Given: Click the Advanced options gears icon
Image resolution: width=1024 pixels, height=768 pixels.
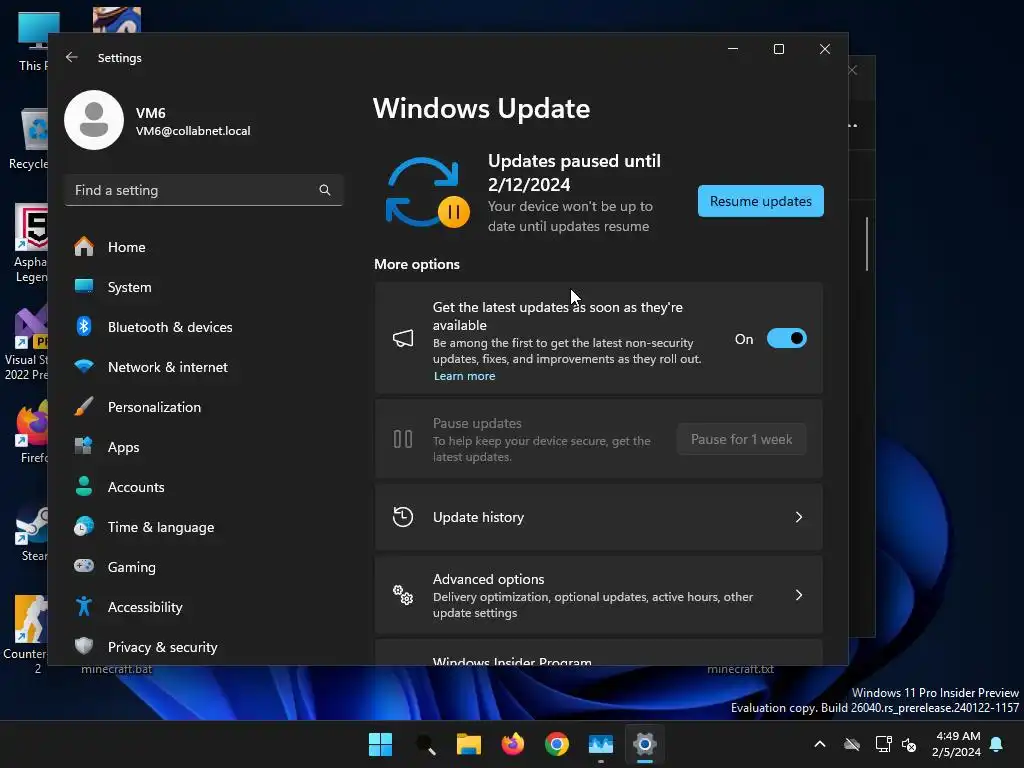Looking at the screenshot, I should pos(403,595).
